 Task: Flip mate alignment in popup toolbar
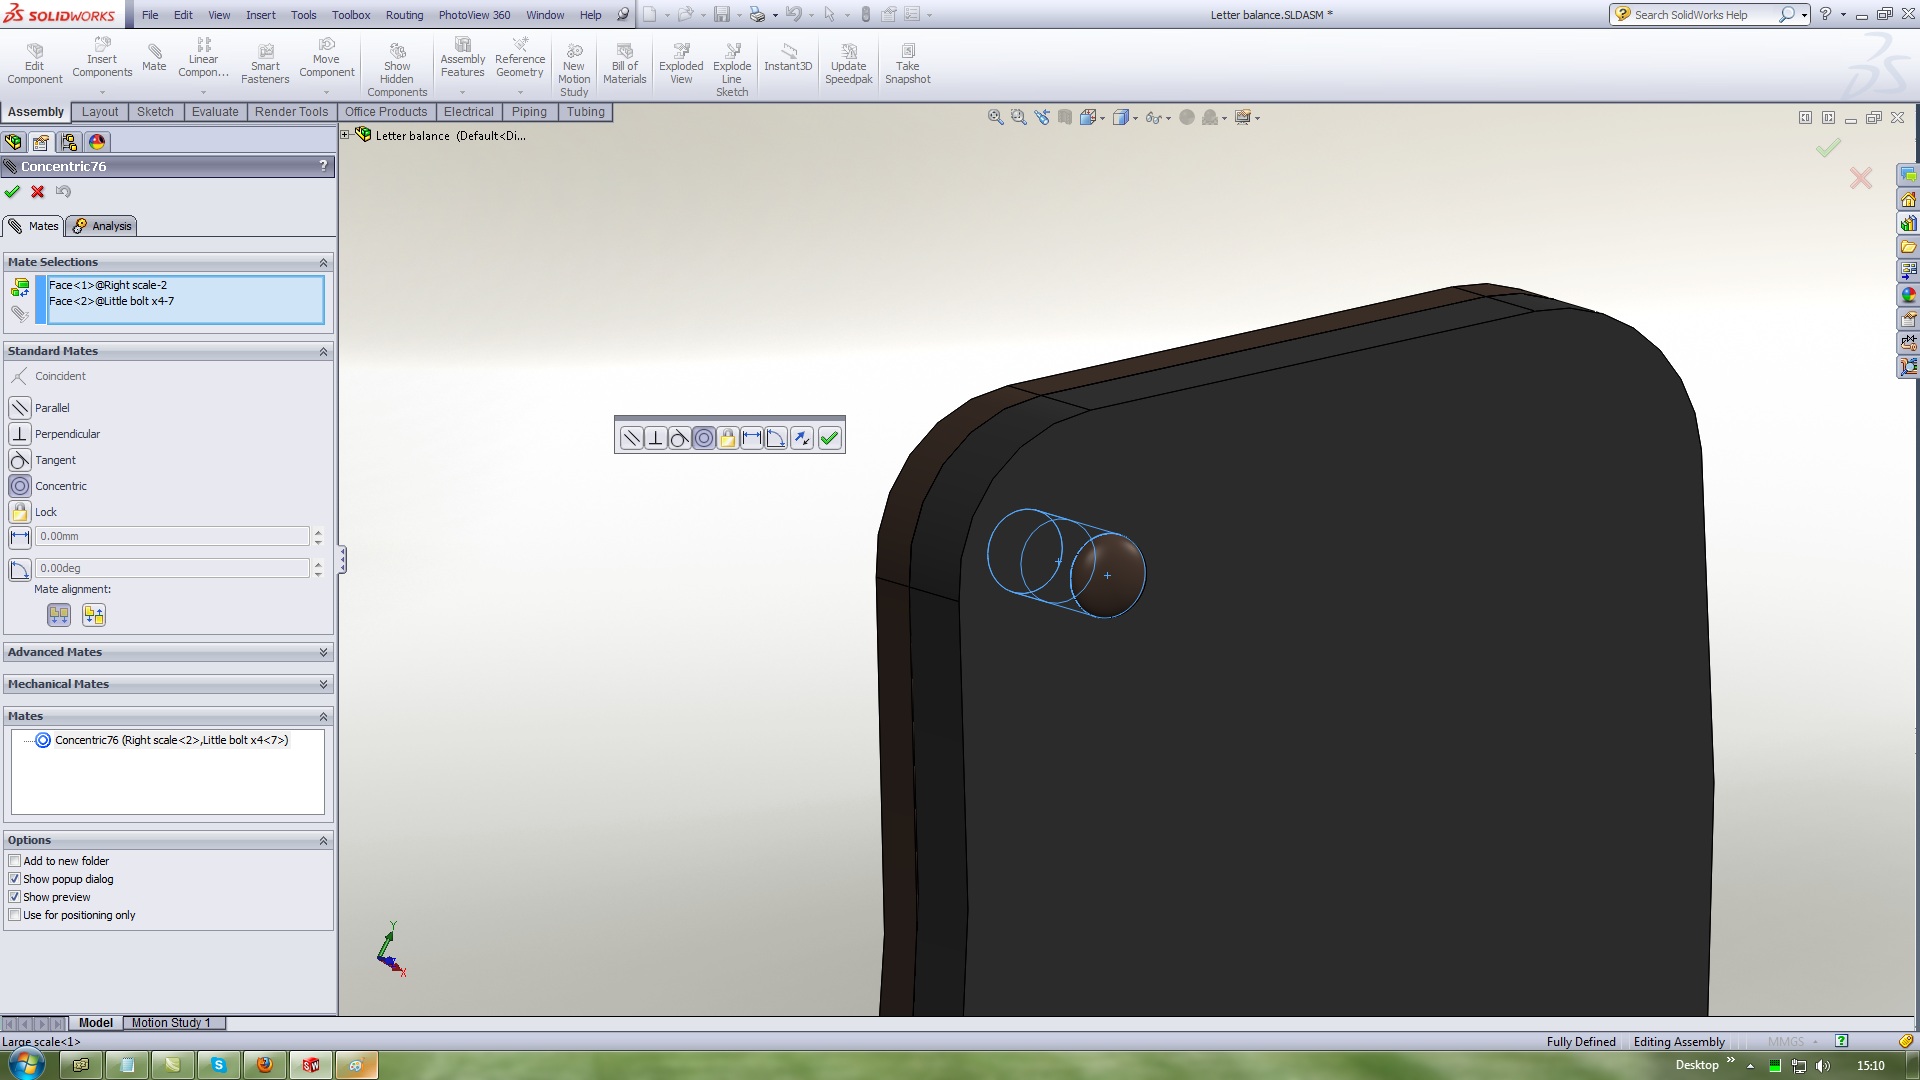click(x=802, y=438)
